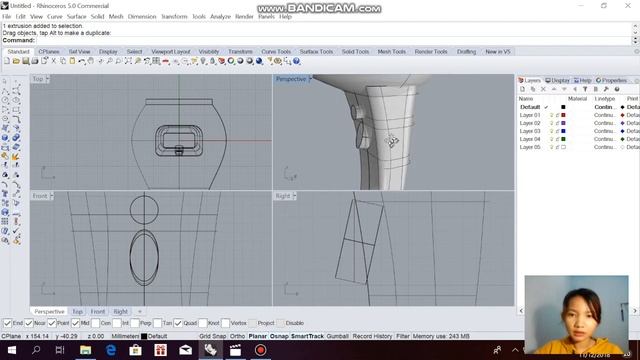Toggle the Near osnap checkbox
Viewport: 640px width, 360px height.
point(29,323)
